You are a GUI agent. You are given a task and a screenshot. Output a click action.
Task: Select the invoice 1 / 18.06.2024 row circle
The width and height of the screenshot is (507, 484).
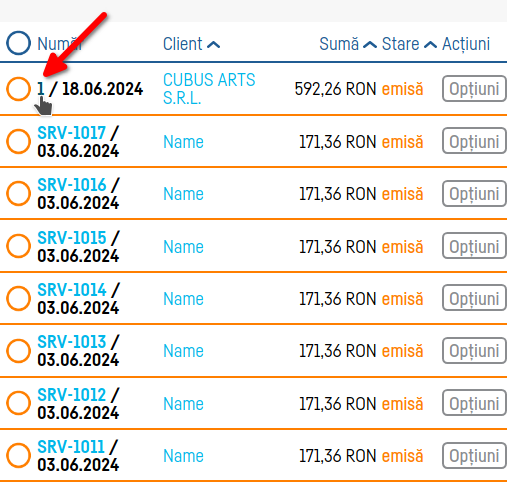pos(18,89)
